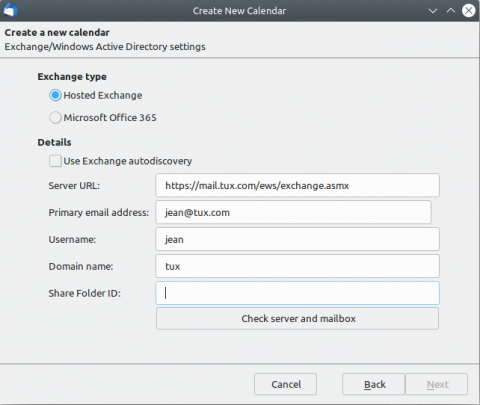Click the Details section heading

(x=54, y=142)
